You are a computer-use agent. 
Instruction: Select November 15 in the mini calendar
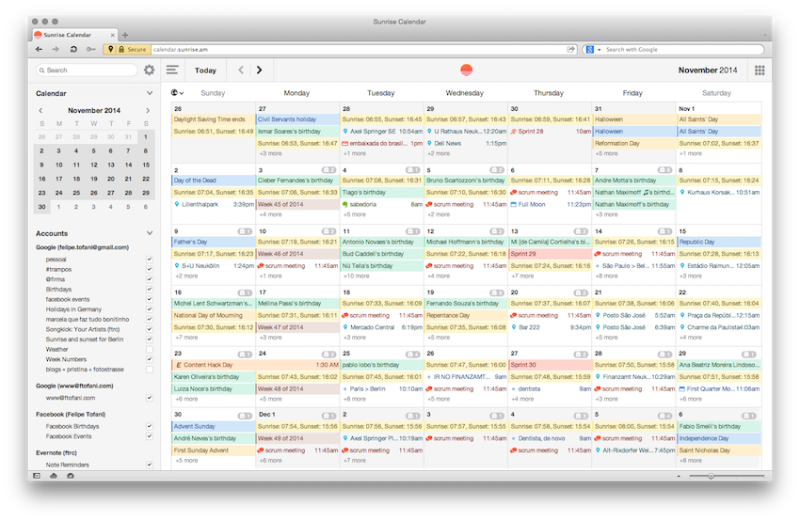coord(146,165)
